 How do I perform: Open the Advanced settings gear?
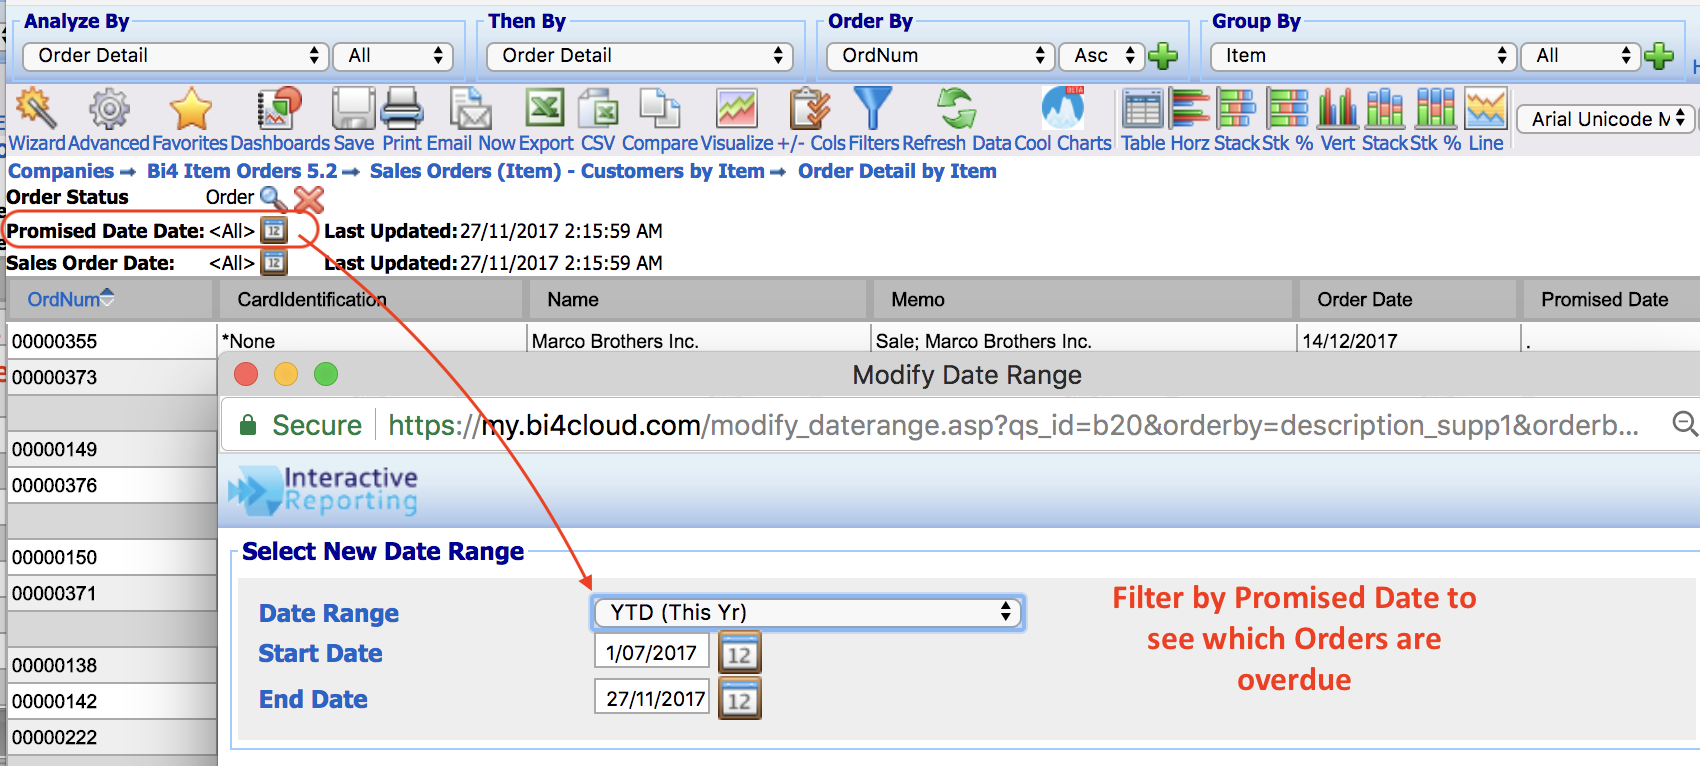click(109, 108)
